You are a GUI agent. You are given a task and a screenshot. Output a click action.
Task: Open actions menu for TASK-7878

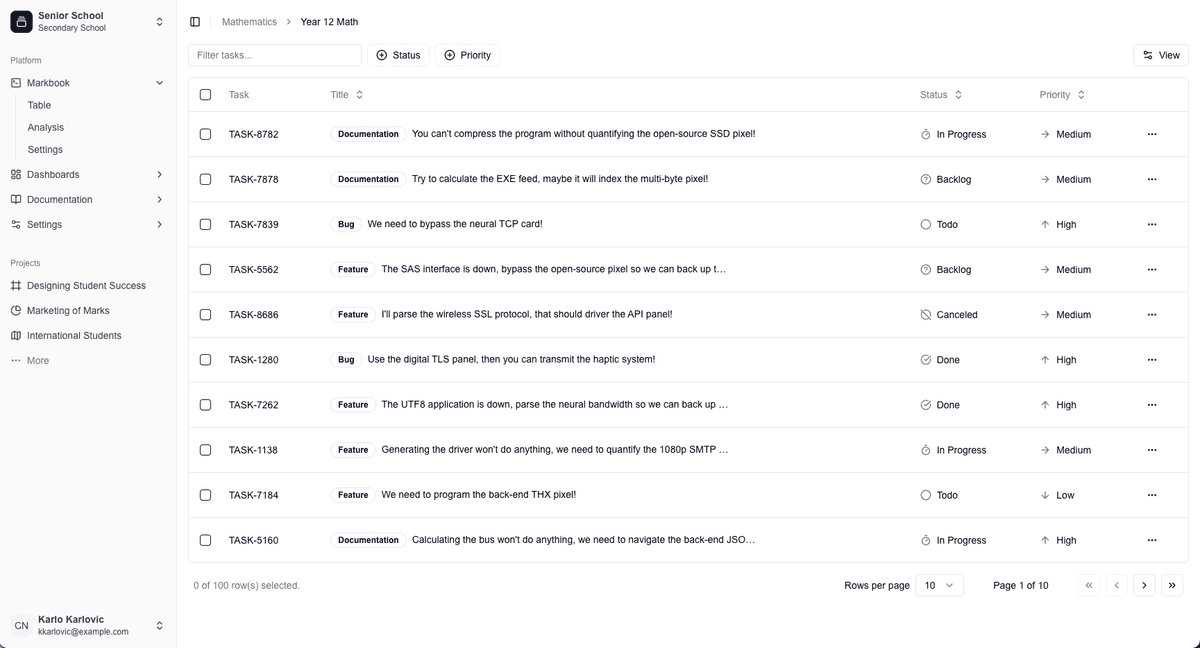(1152, 179)
